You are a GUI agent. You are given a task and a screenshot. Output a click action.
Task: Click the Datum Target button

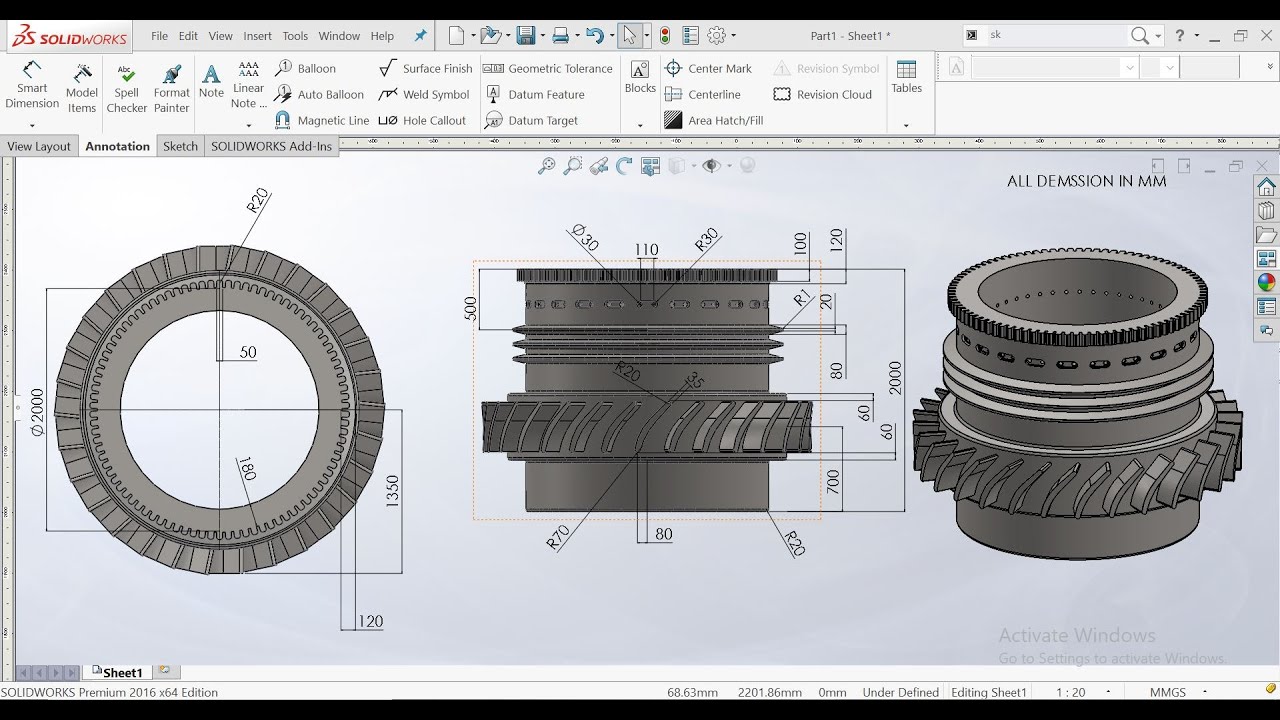pyautogui.click(x=531, y=120)
